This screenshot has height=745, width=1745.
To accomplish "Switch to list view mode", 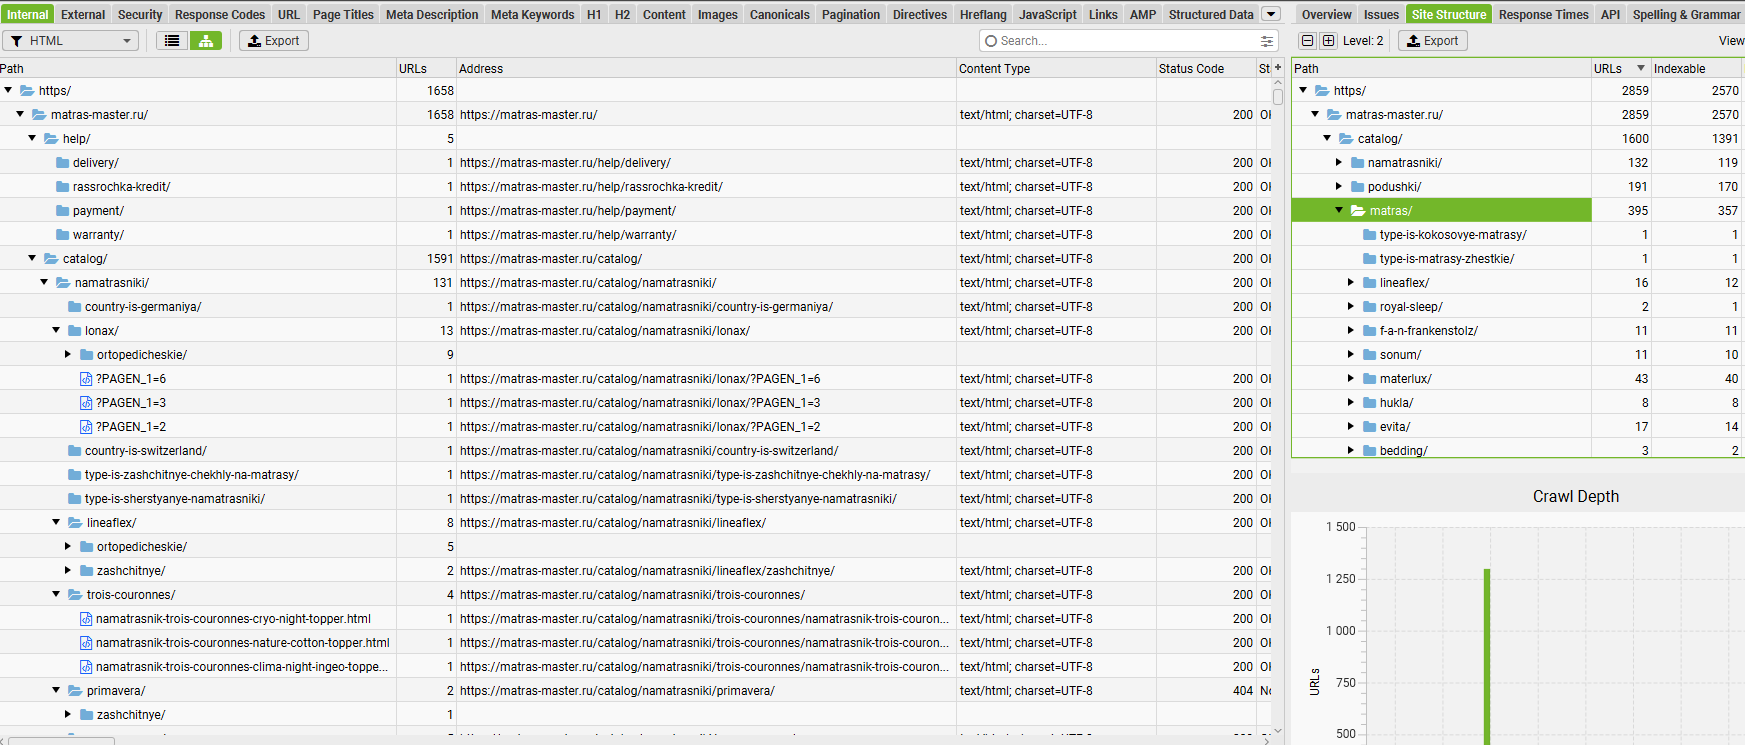I will point(172,41).
